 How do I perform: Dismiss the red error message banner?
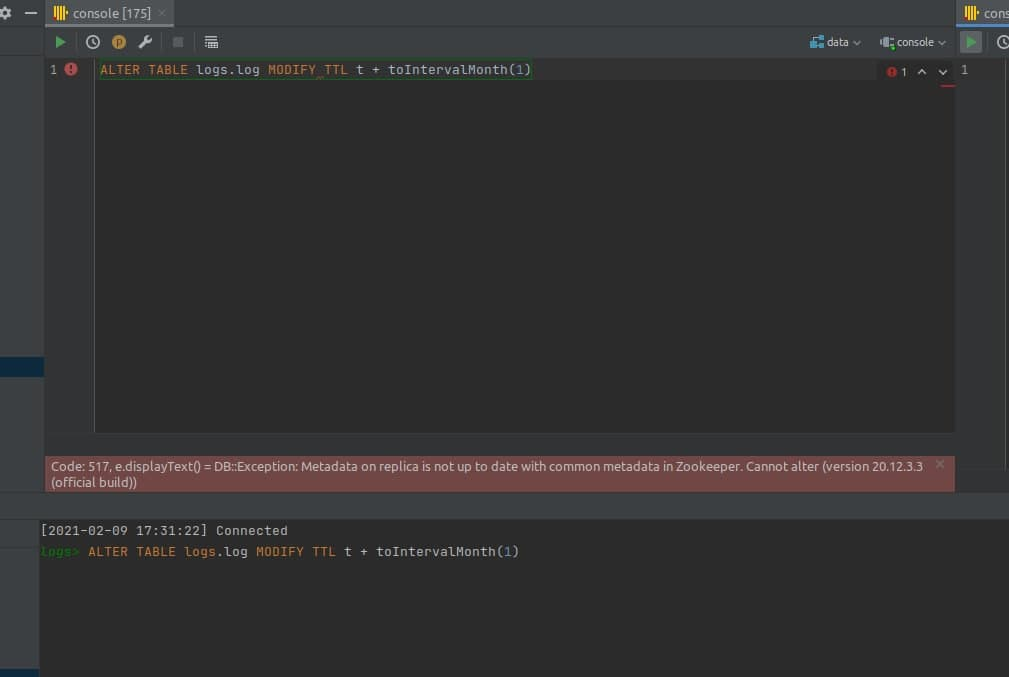coord(940,464)
